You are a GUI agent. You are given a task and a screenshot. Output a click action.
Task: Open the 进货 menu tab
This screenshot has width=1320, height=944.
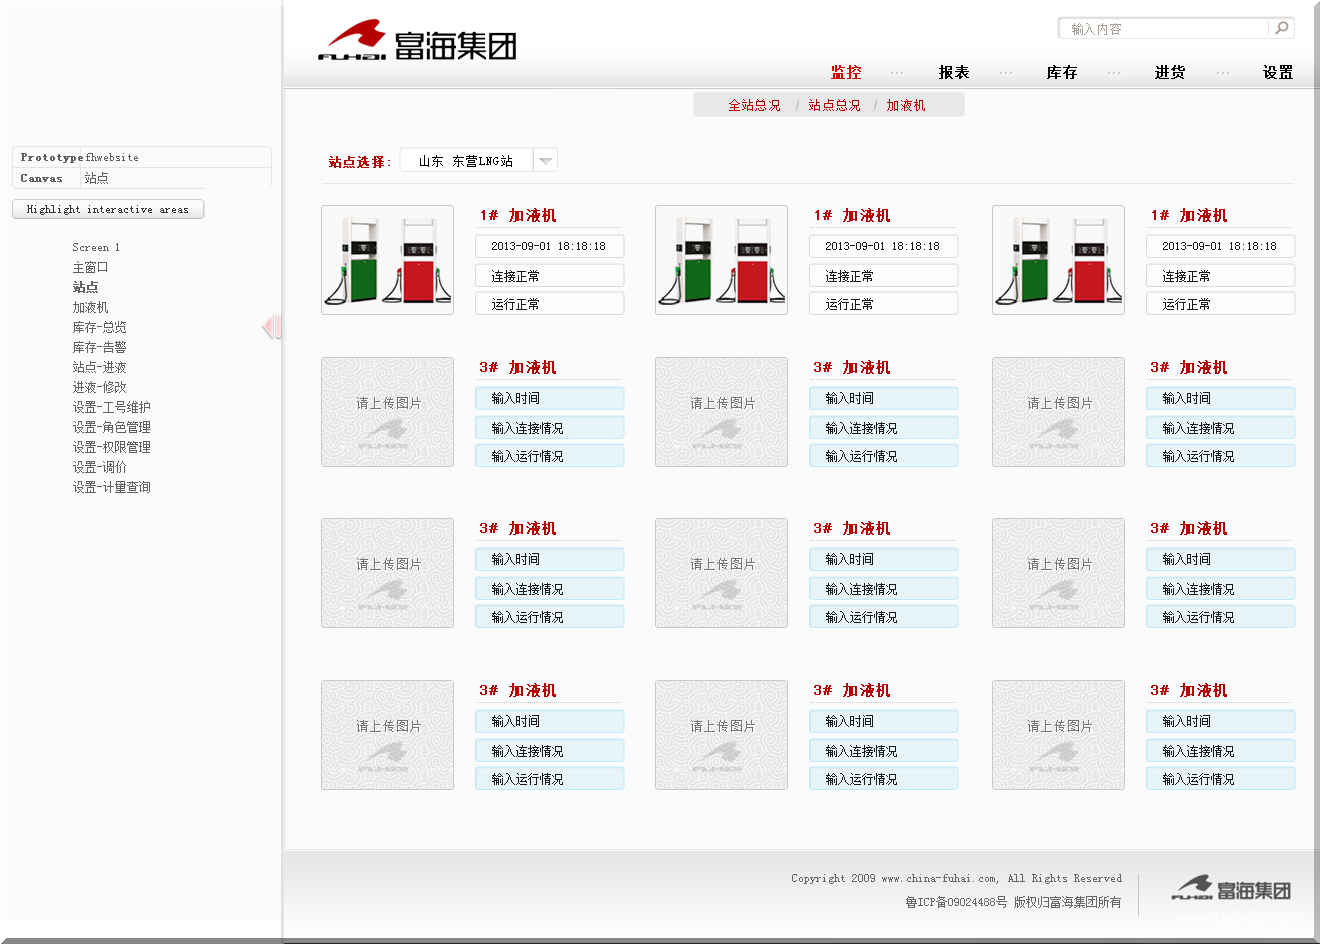coord(1170,72)
